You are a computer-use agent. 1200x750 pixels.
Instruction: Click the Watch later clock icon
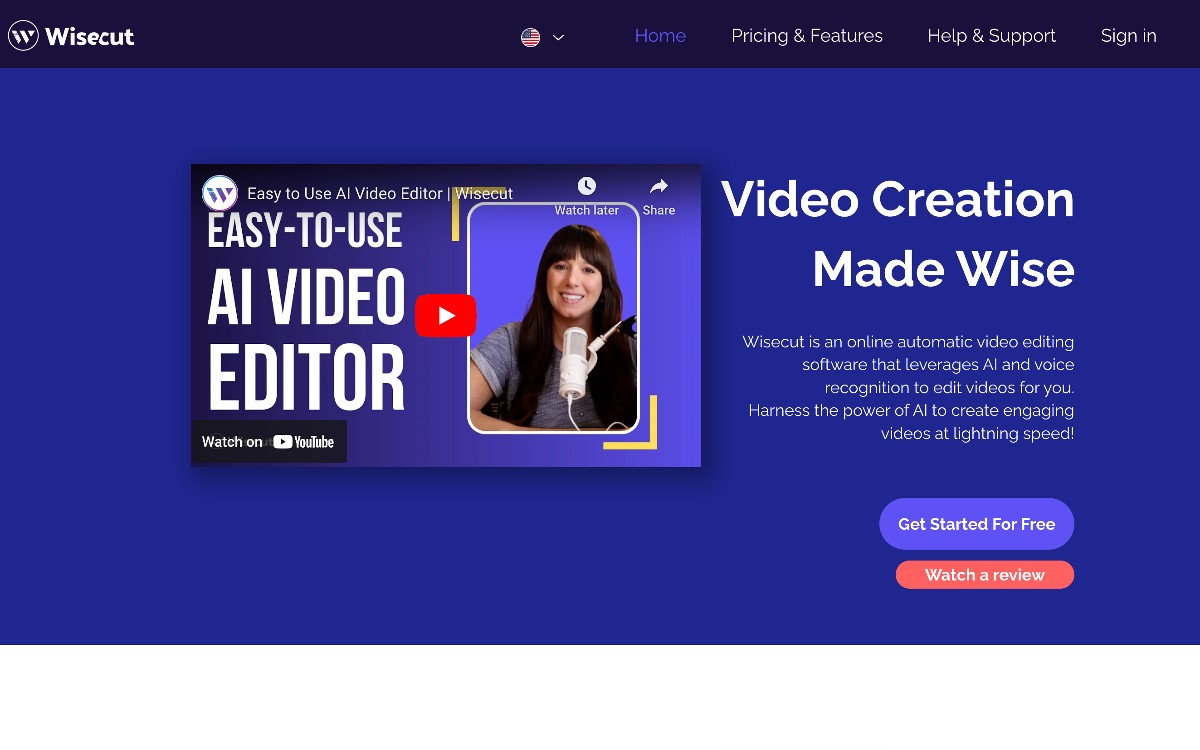tap(587, 187)
